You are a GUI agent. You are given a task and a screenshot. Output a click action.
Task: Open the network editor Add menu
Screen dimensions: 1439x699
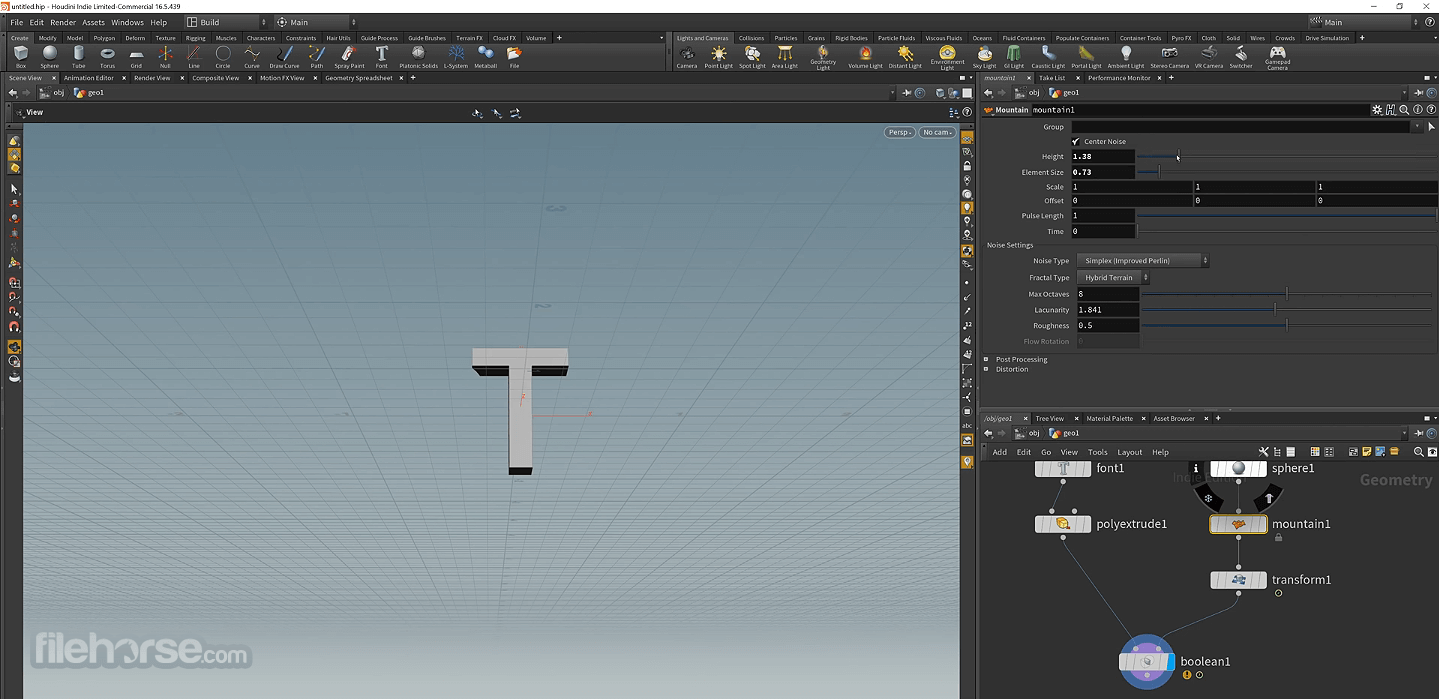coord(999,452)
